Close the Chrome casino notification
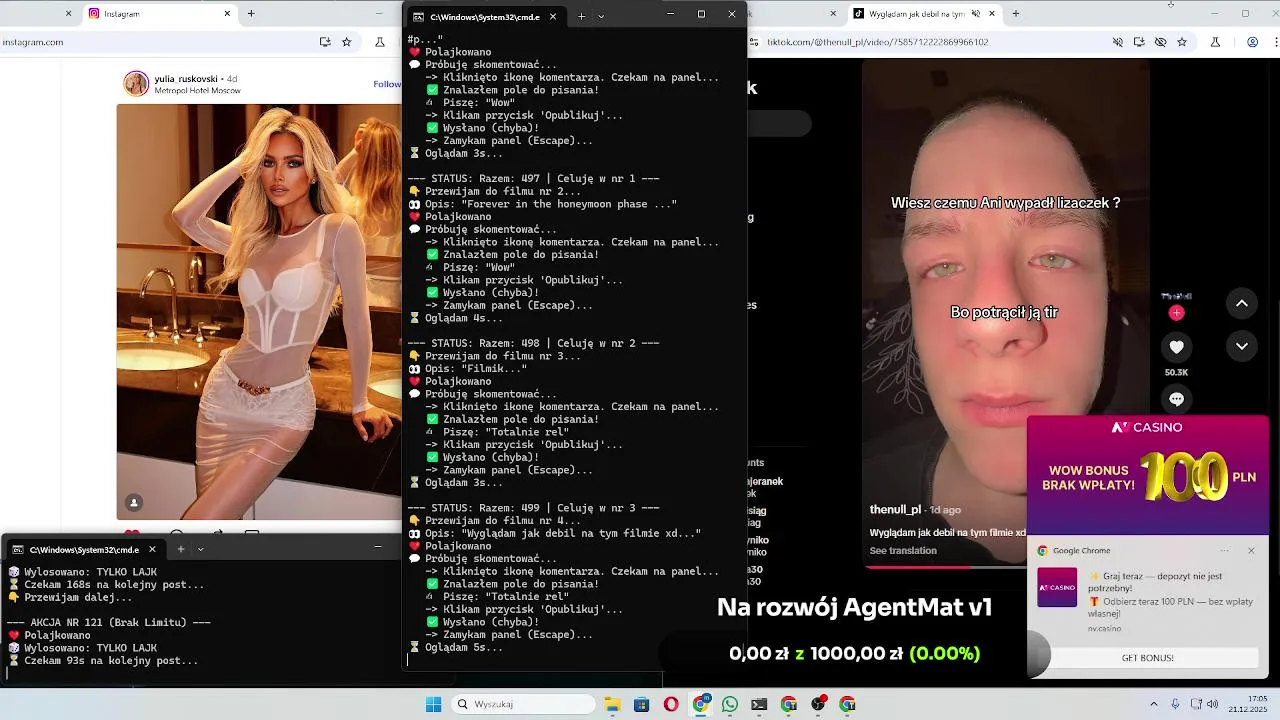This screenshot has width=1280, height=720. (x=1250, y=550)
